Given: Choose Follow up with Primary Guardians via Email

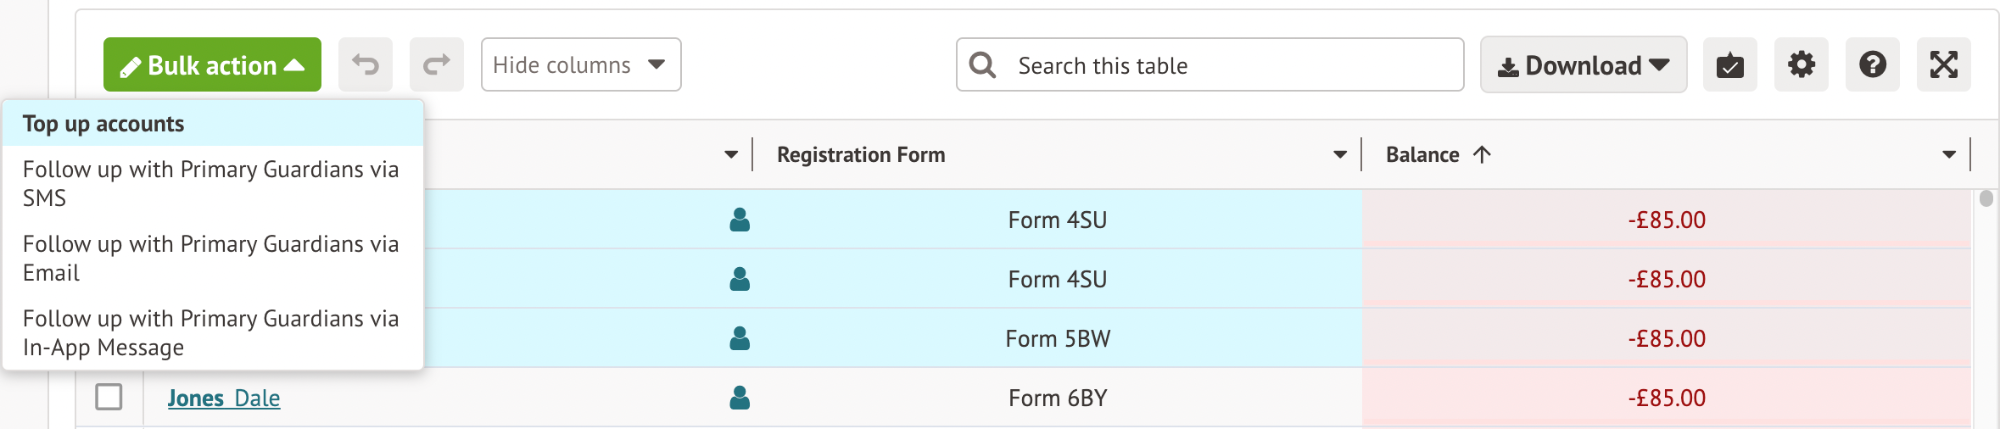Looking at the screenshot, I should [213, 258].
